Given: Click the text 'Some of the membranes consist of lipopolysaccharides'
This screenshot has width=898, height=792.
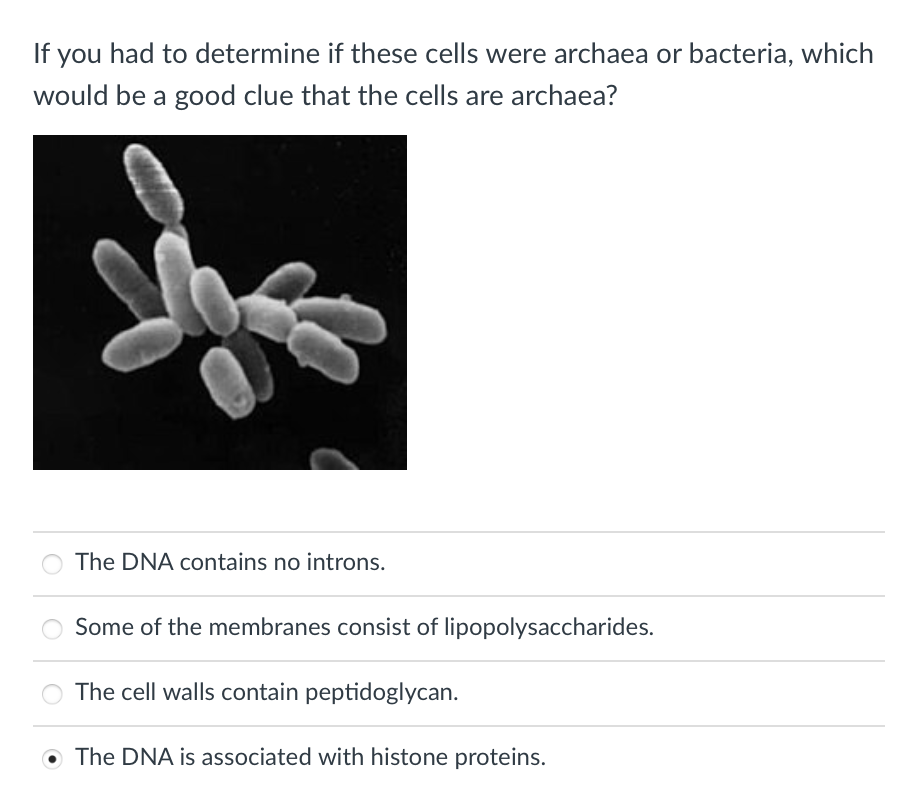Looking at the screenshot, I should point(364,628).
